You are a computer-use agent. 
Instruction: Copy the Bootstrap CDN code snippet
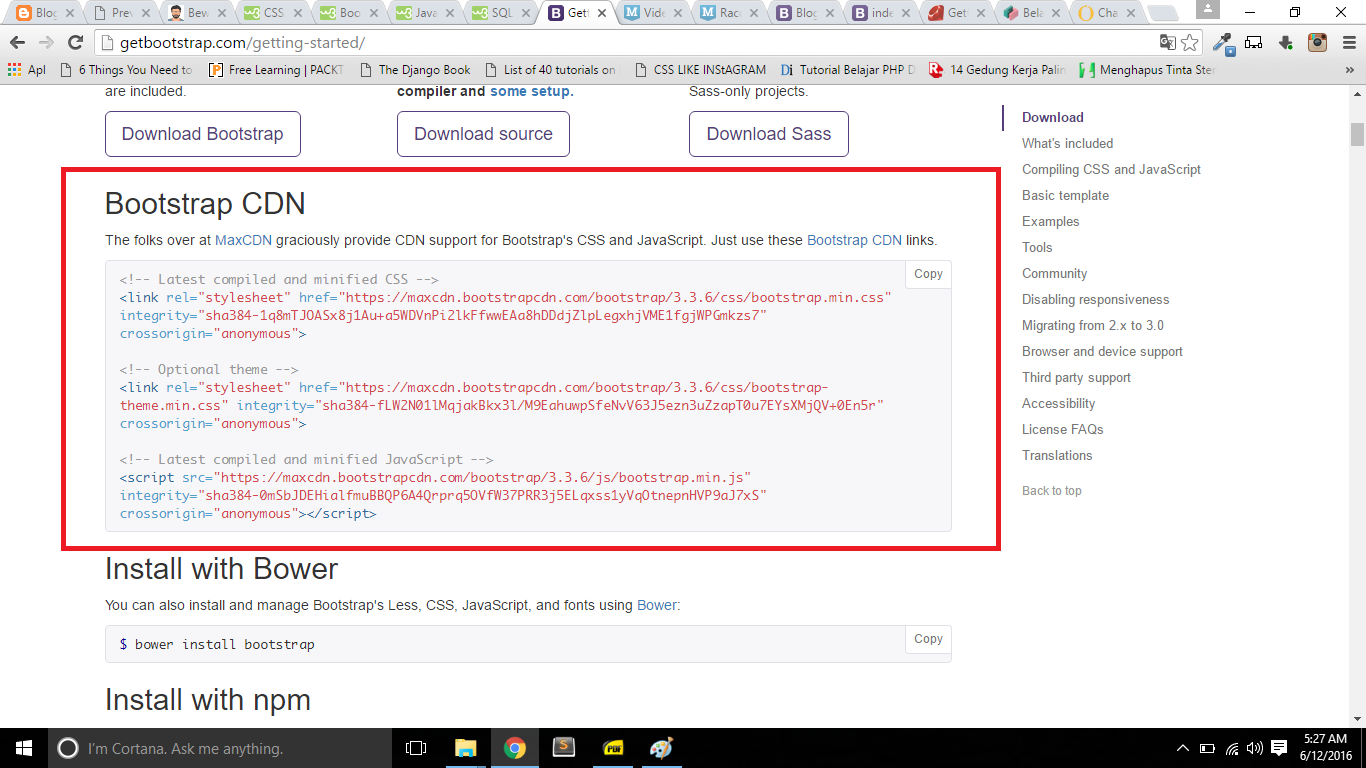(927, 274)
